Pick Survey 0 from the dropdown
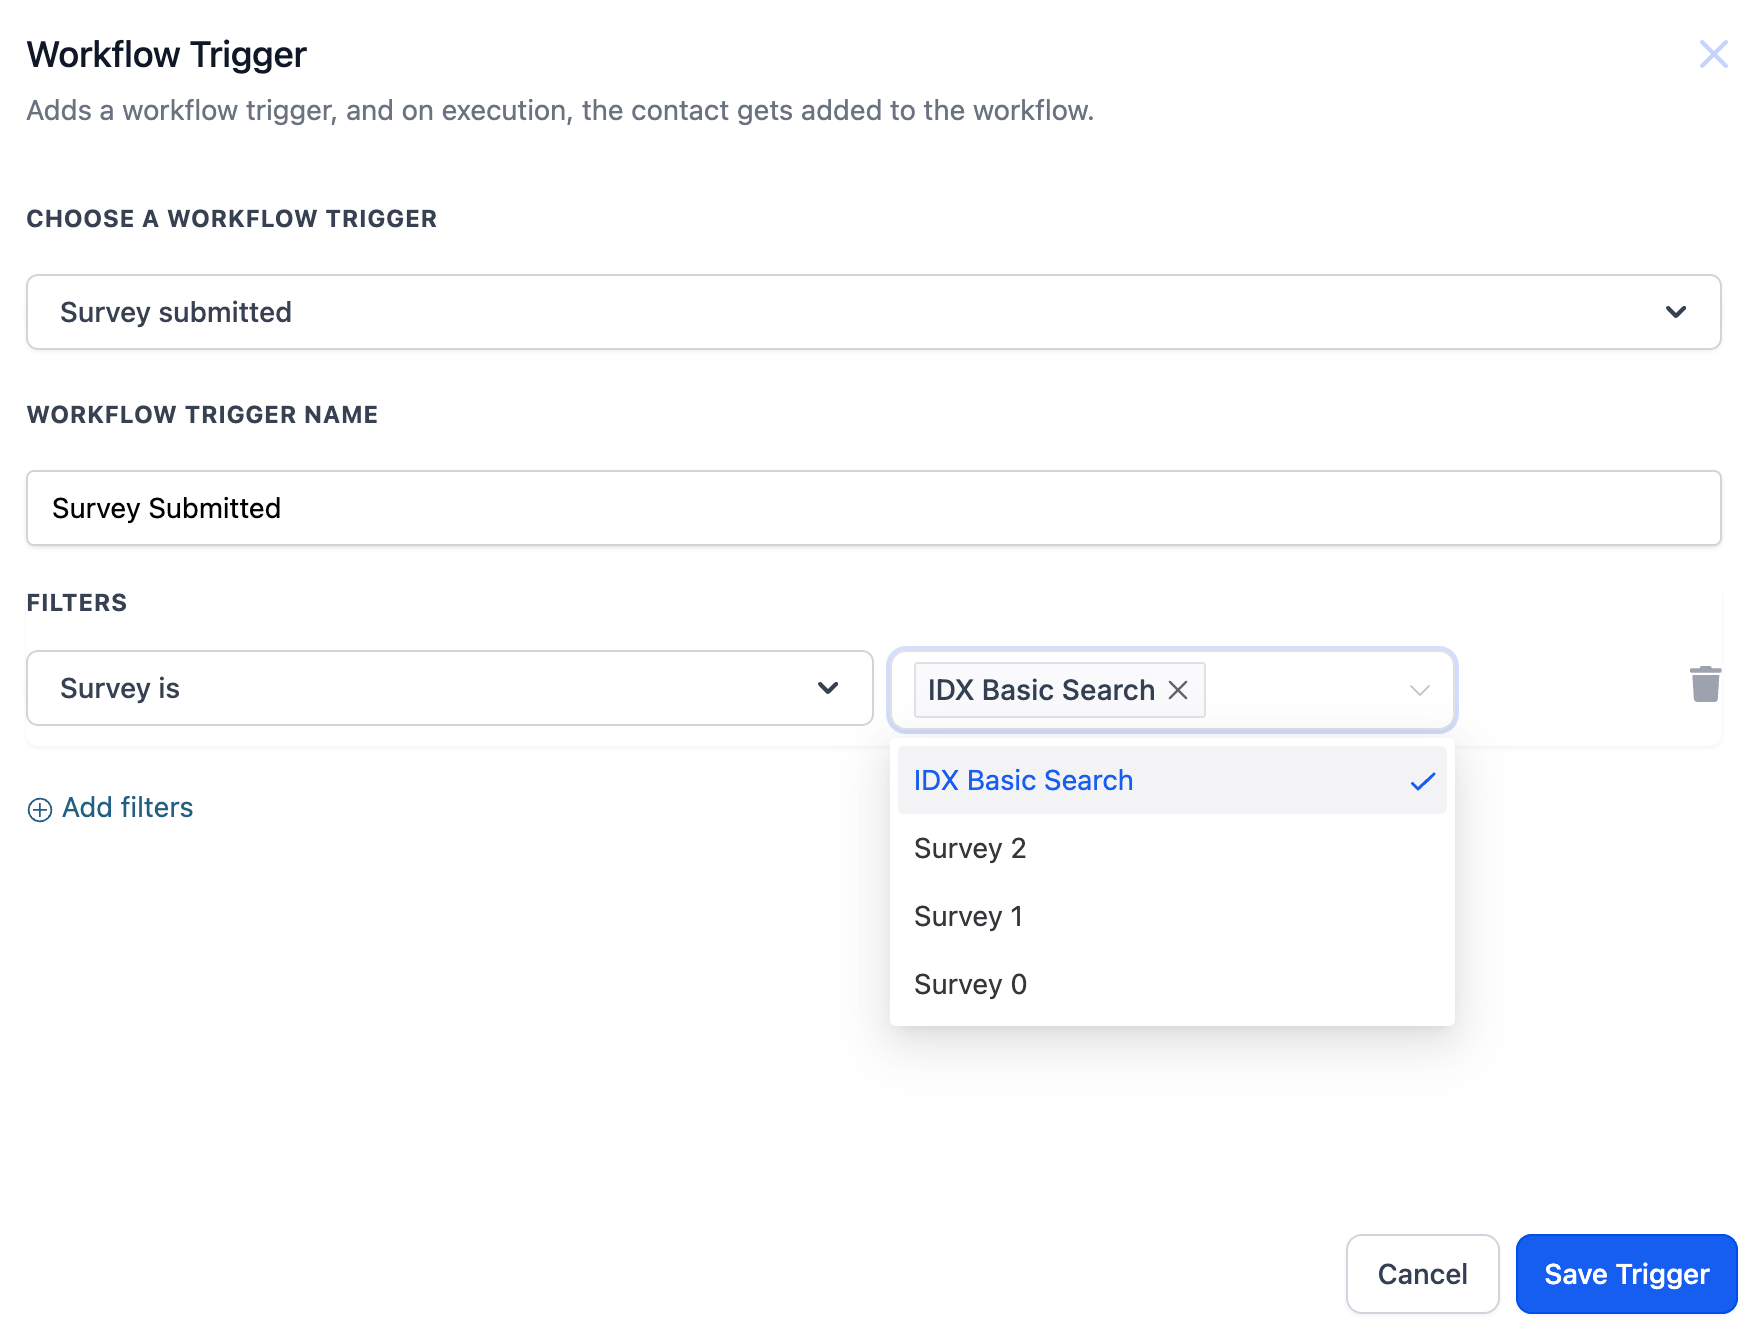The width and height of the screenshot is (1760, 1336). 970,985
